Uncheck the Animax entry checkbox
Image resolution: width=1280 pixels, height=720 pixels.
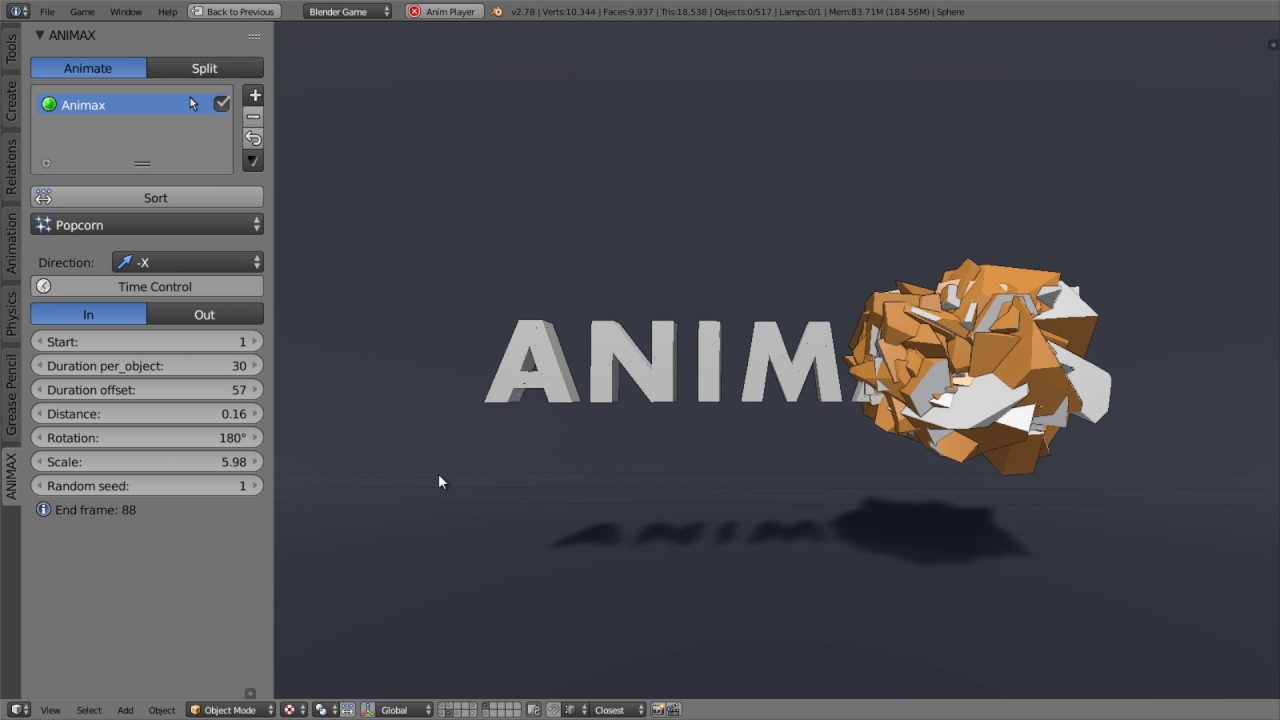(222, 103)
